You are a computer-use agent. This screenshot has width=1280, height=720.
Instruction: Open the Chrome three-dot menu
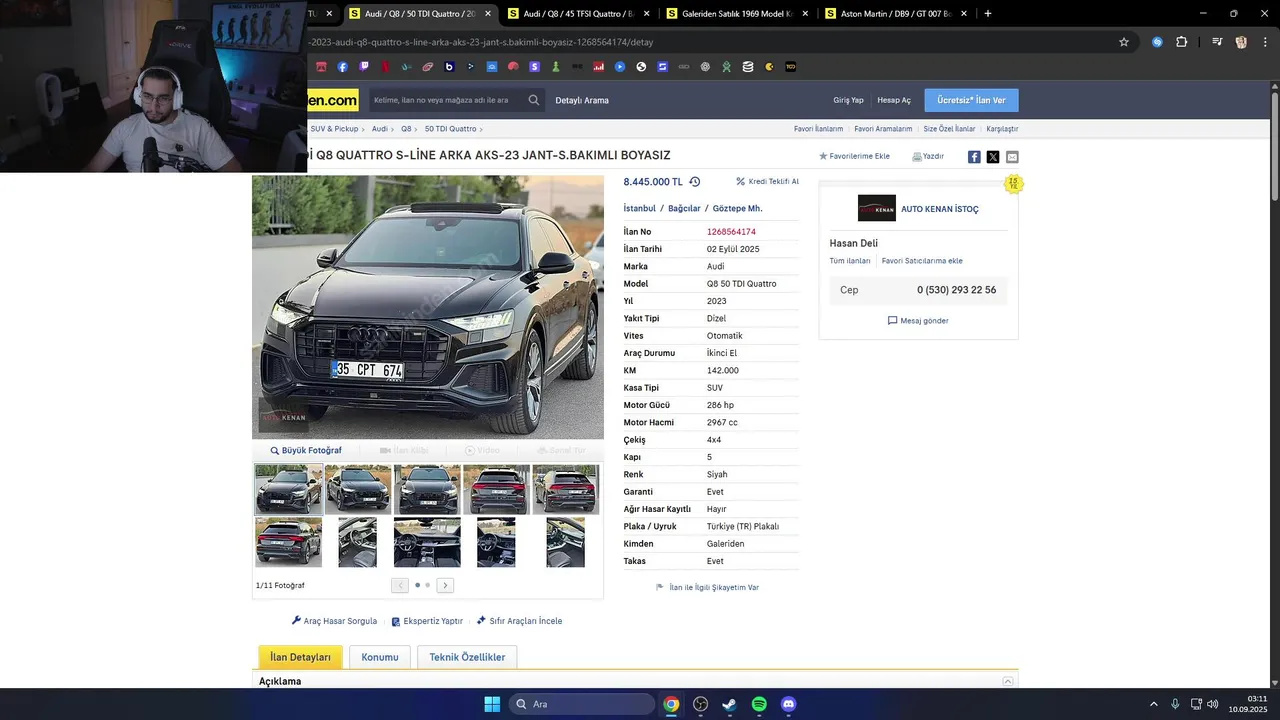click(1264, 42)
